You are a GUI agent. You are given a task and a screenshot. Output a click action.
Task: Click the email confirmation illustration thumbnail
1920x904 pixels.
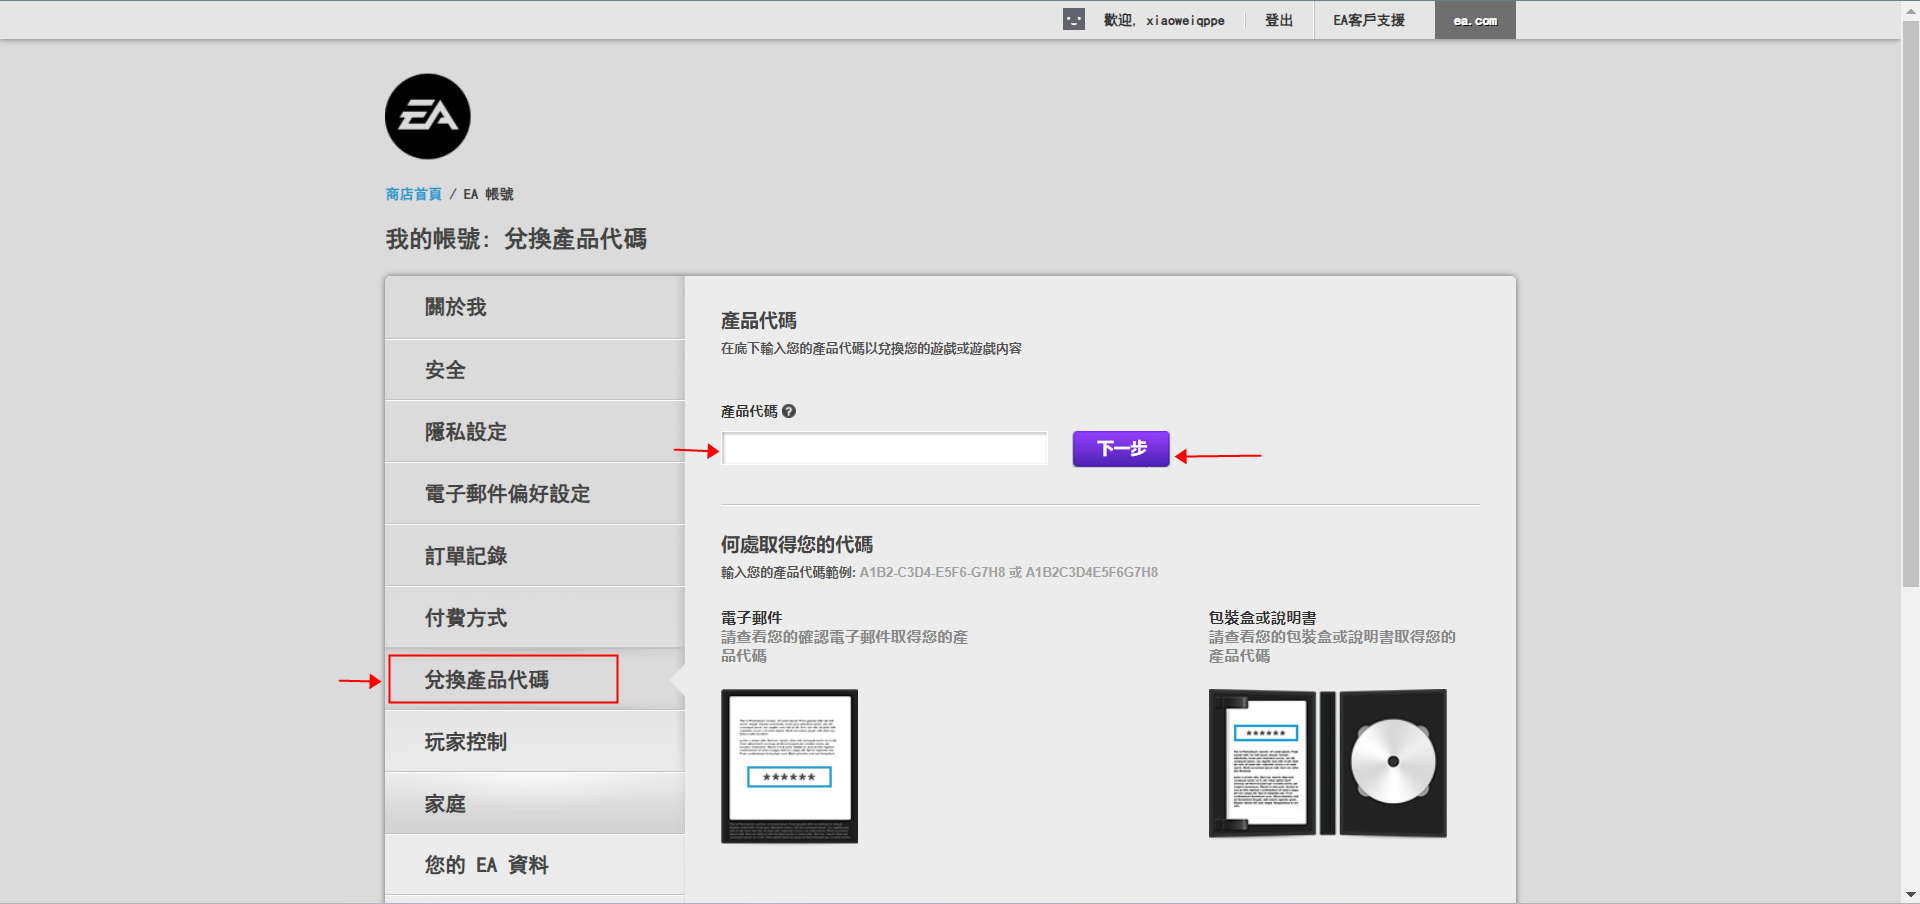point(789,766)
